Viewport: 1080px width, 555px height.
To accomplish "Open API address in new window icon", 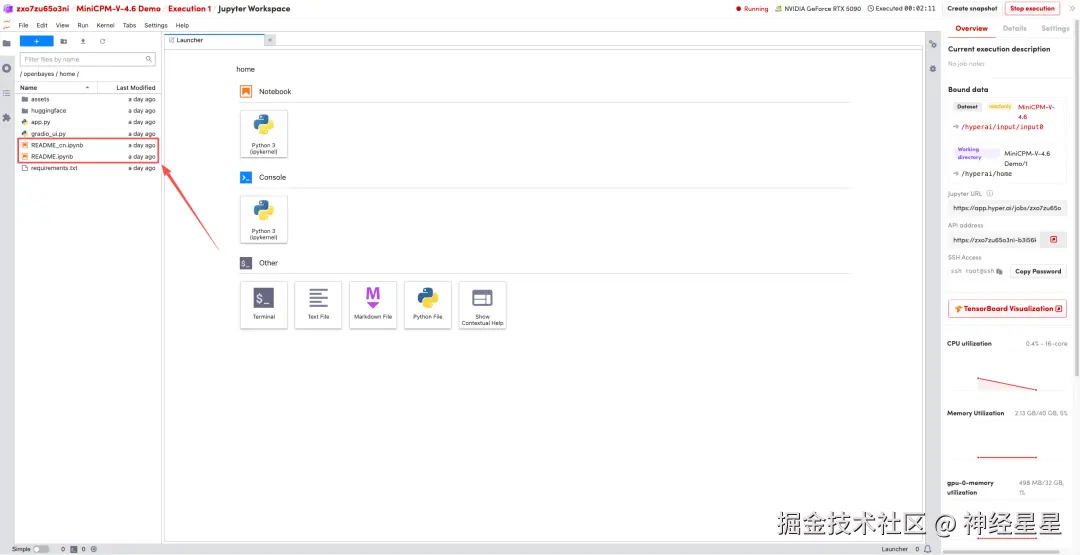I will click(x=1053, y=240).
